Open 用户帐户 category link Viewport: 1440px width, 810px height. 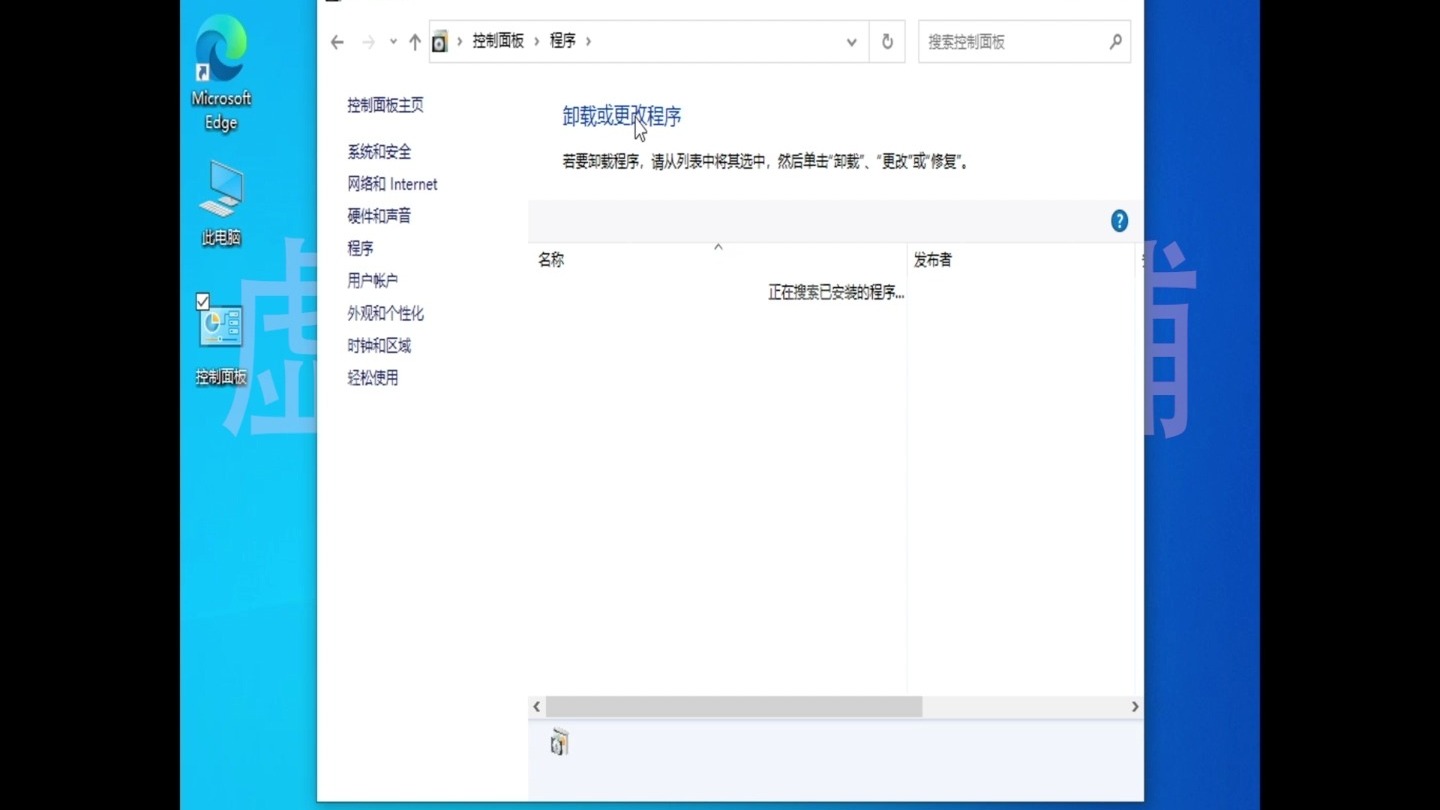tap(373, 281)
